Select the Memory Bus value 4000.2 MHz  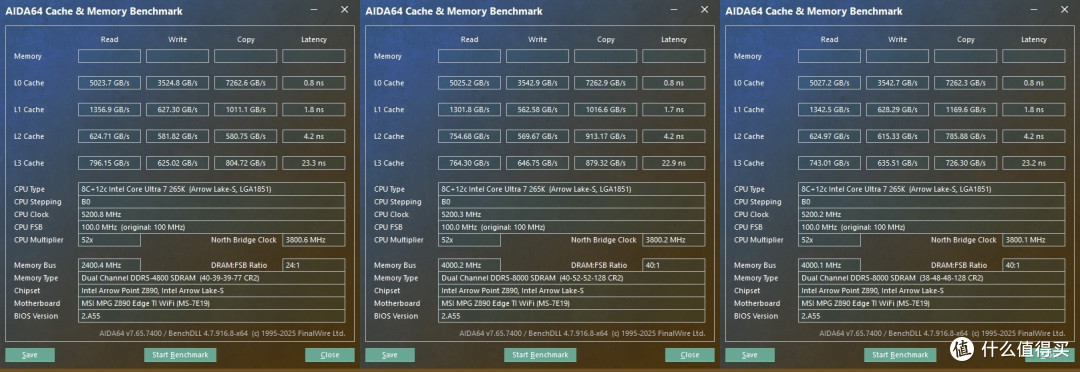click(469, 265)
